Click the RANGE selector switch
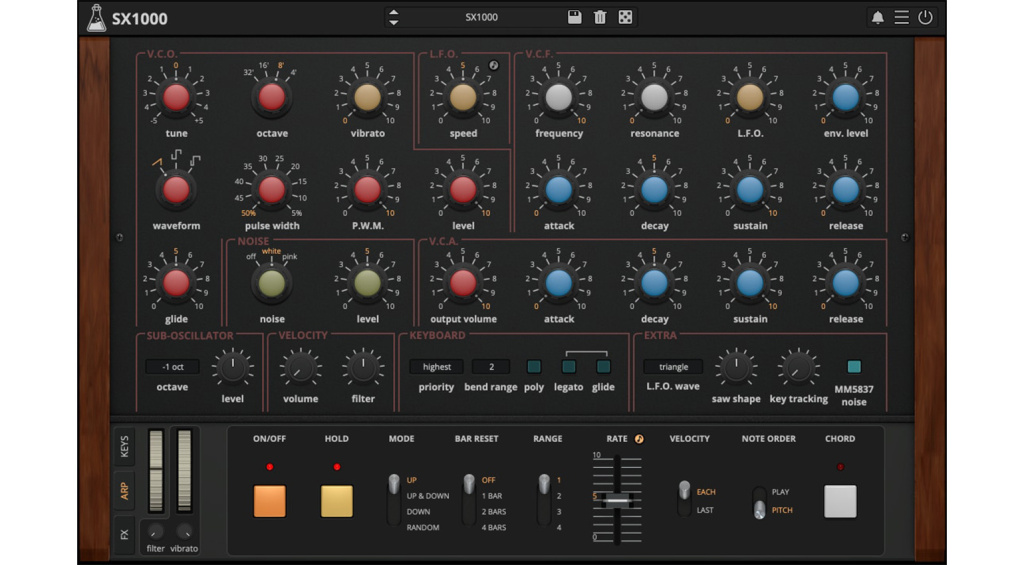1024x565 pixels. tap(544, 500)
